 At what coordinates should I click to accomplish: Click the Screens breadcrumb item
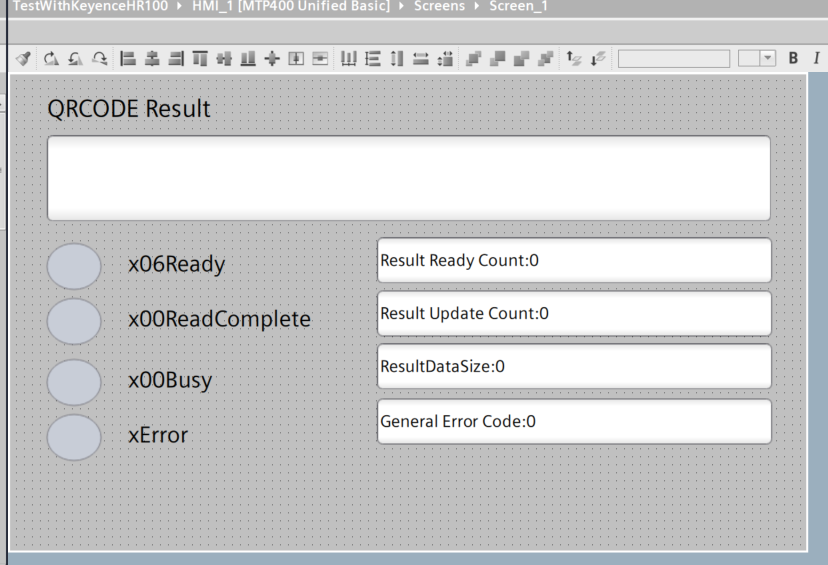point(439,6)
